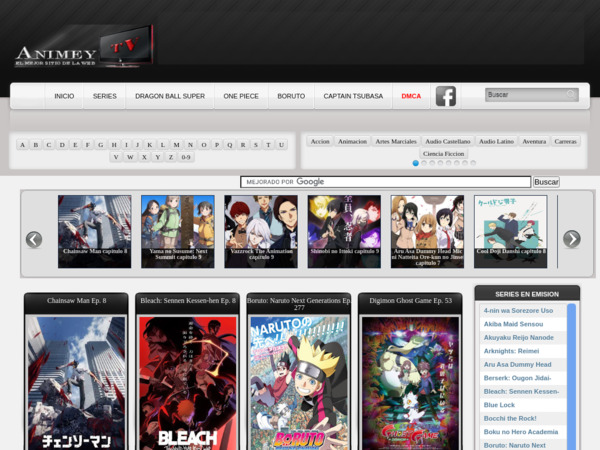Select the Animacion genre tag
Image resolution: width=600 pixels, height=450 pixels.
(352, 141)
